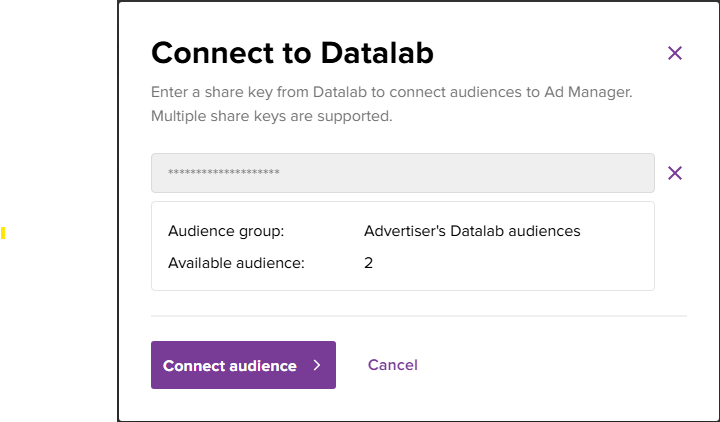The height and width of the screenshot is (422, 720).
Task: Click the audience details info box
Action: coord(403,246)
